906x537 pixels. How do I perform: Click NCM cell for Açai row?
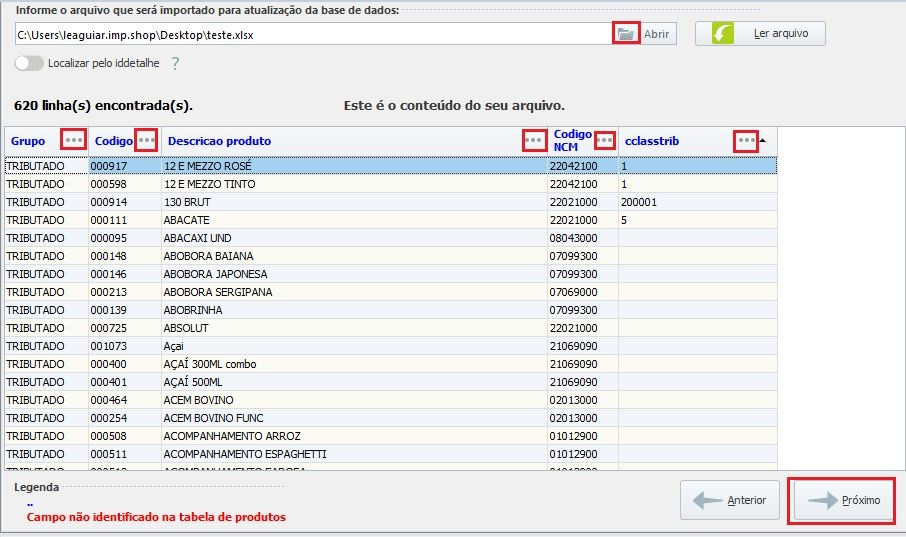pos(582,346)
